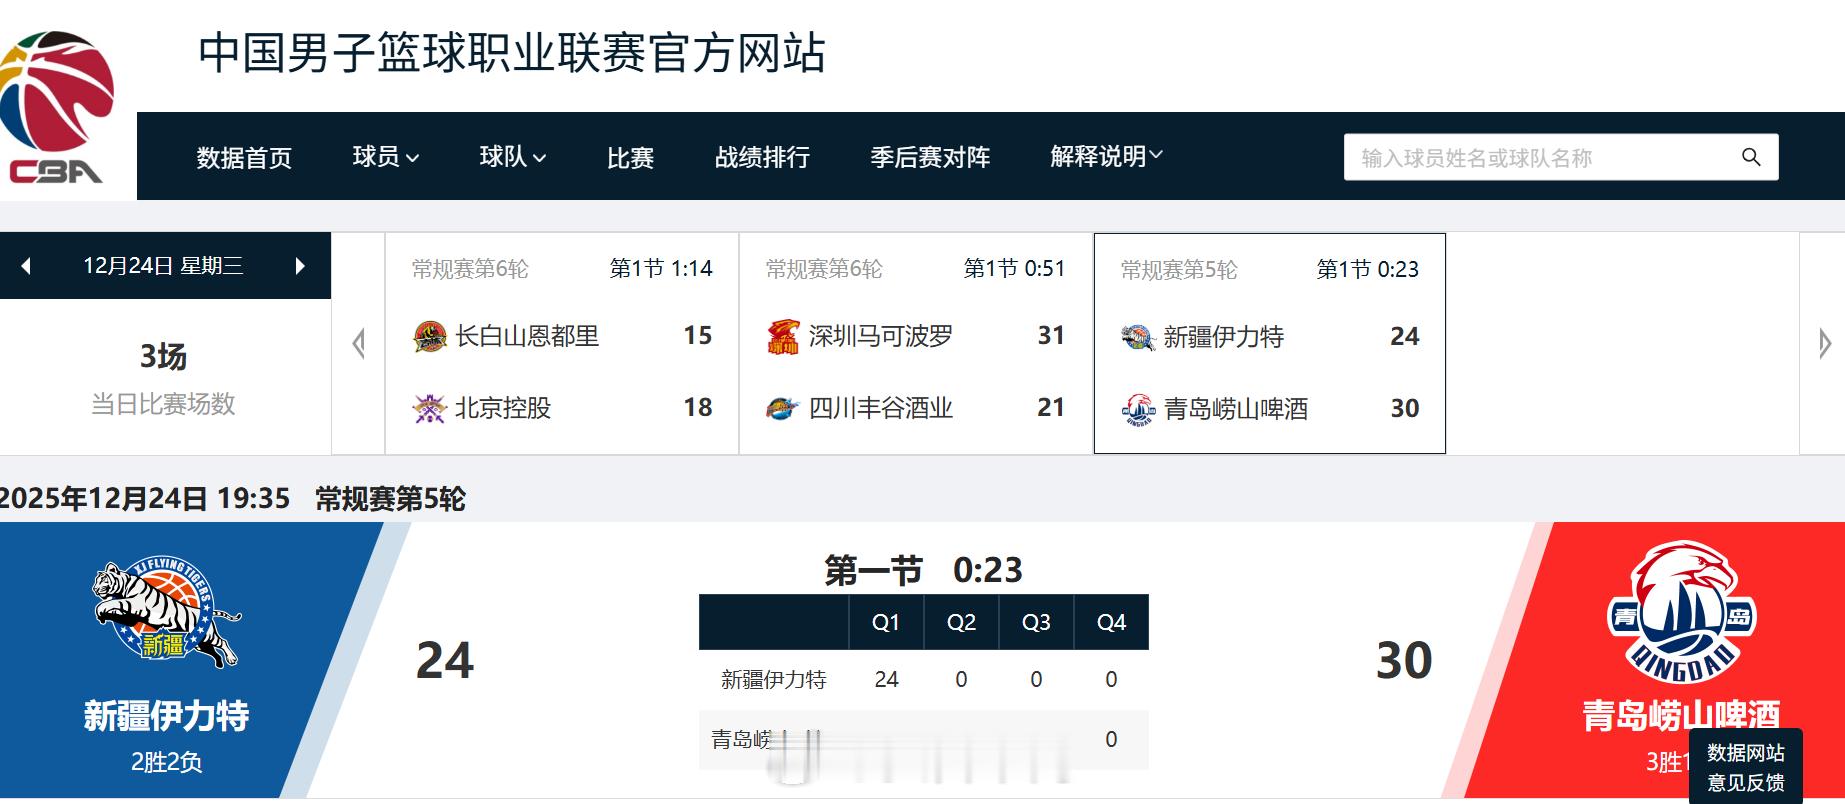Click the large Xinjiang score 24
Screen dimensions: 1845x804
point(445,661)
